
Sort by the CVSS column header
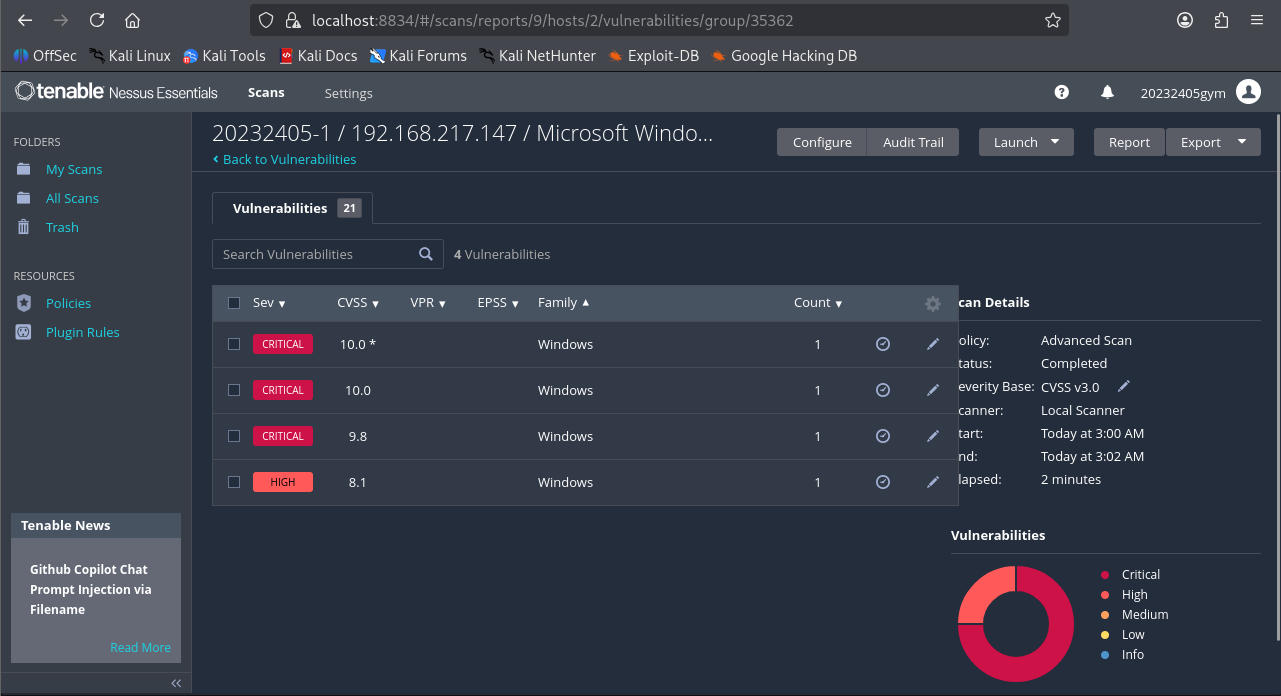(x=358, y=303)
